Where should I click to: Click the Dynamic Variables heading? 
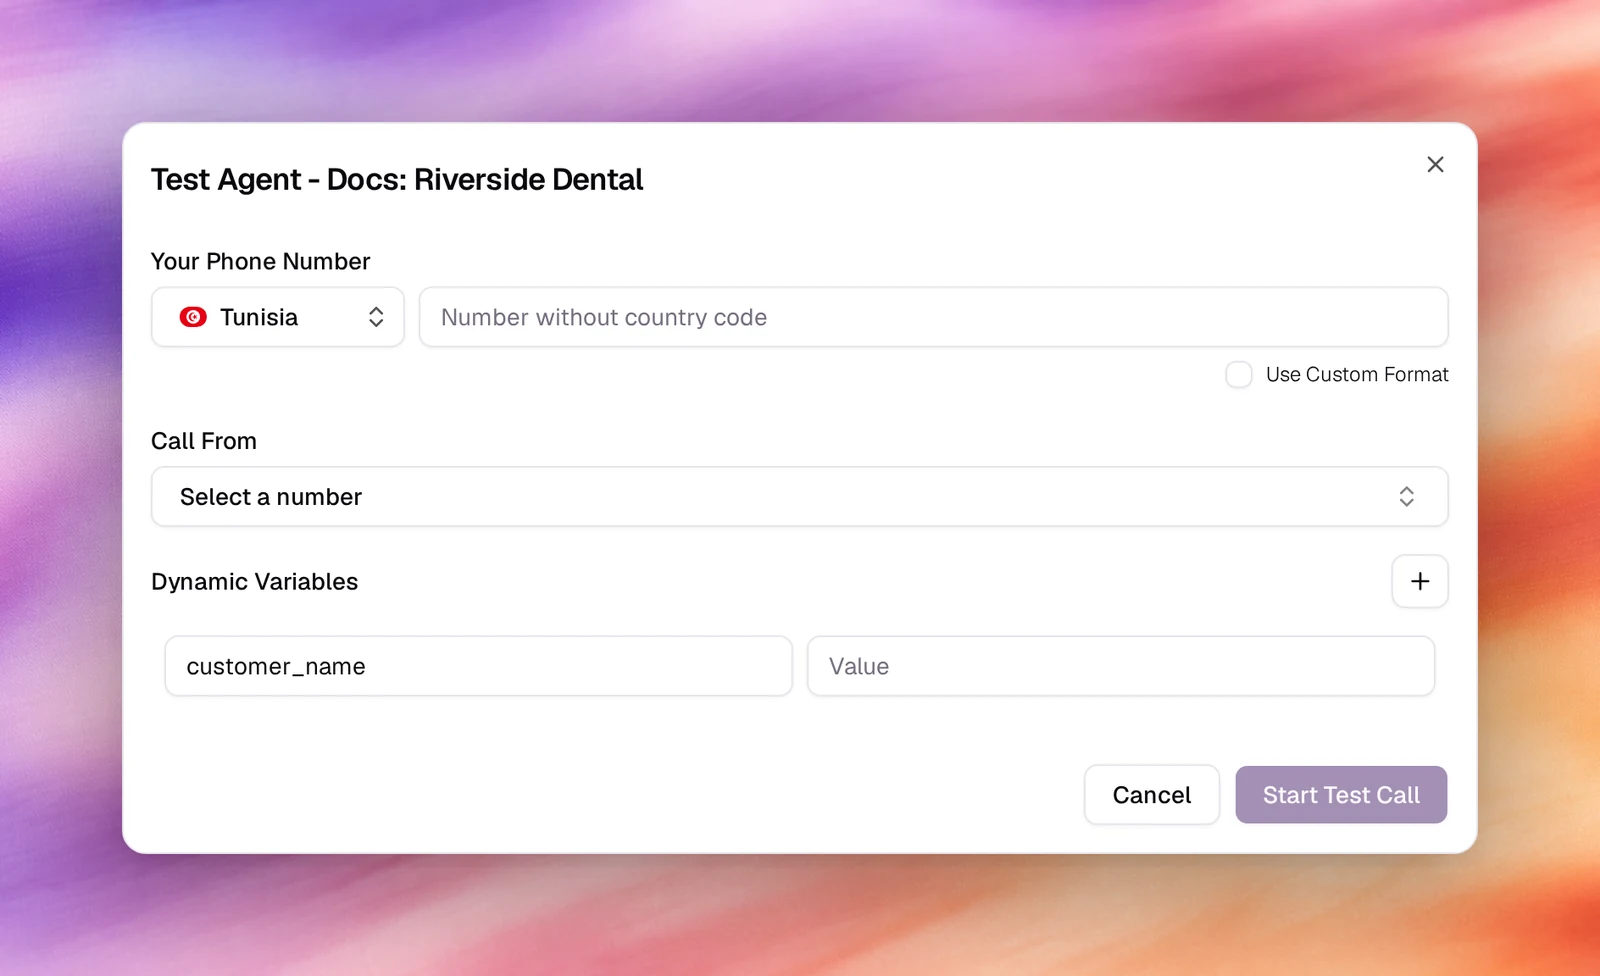(x=255, y=582)
